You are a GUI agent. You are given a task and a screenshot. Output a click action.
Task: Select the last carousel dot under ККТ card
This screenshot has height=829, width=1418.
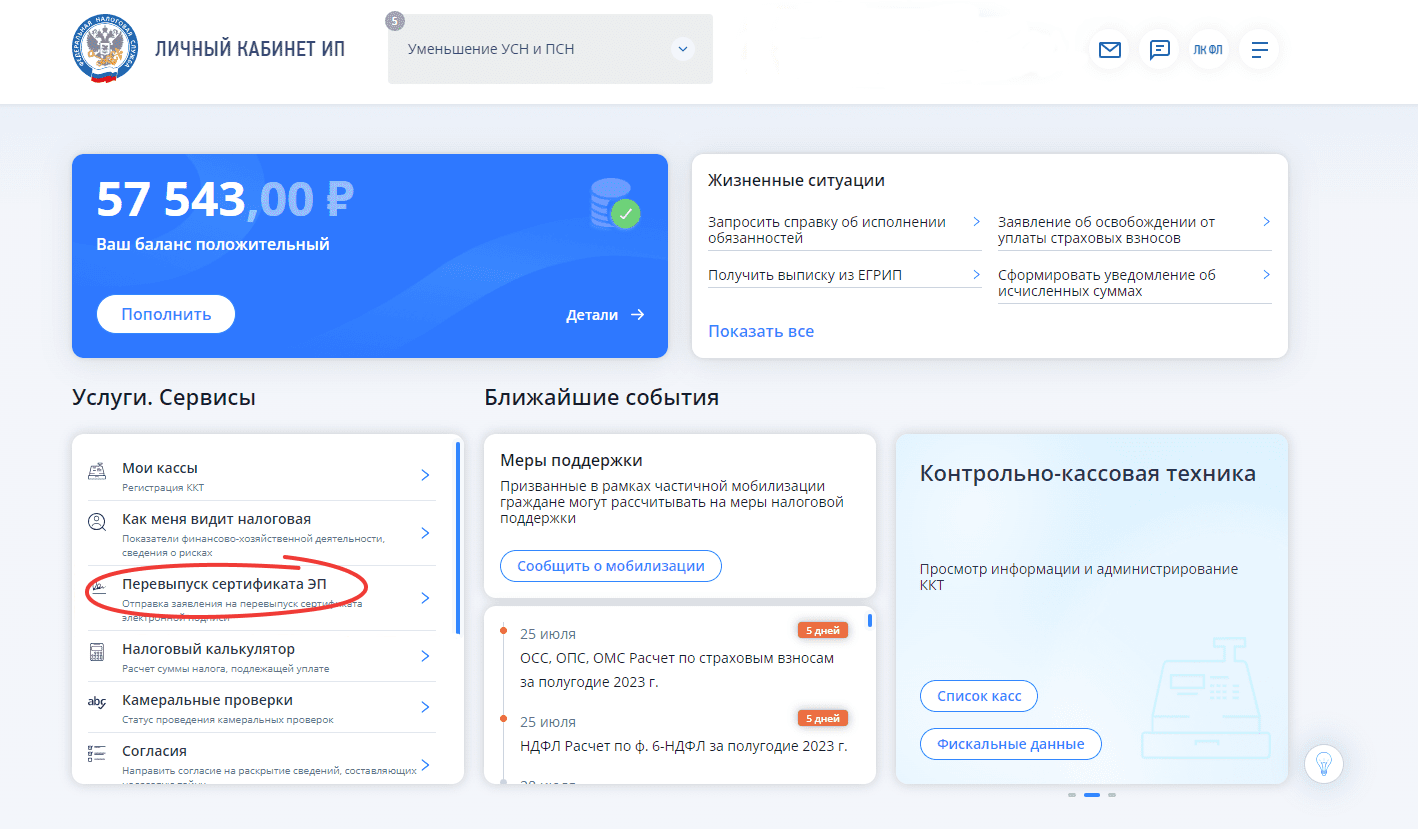[1112, 795]
